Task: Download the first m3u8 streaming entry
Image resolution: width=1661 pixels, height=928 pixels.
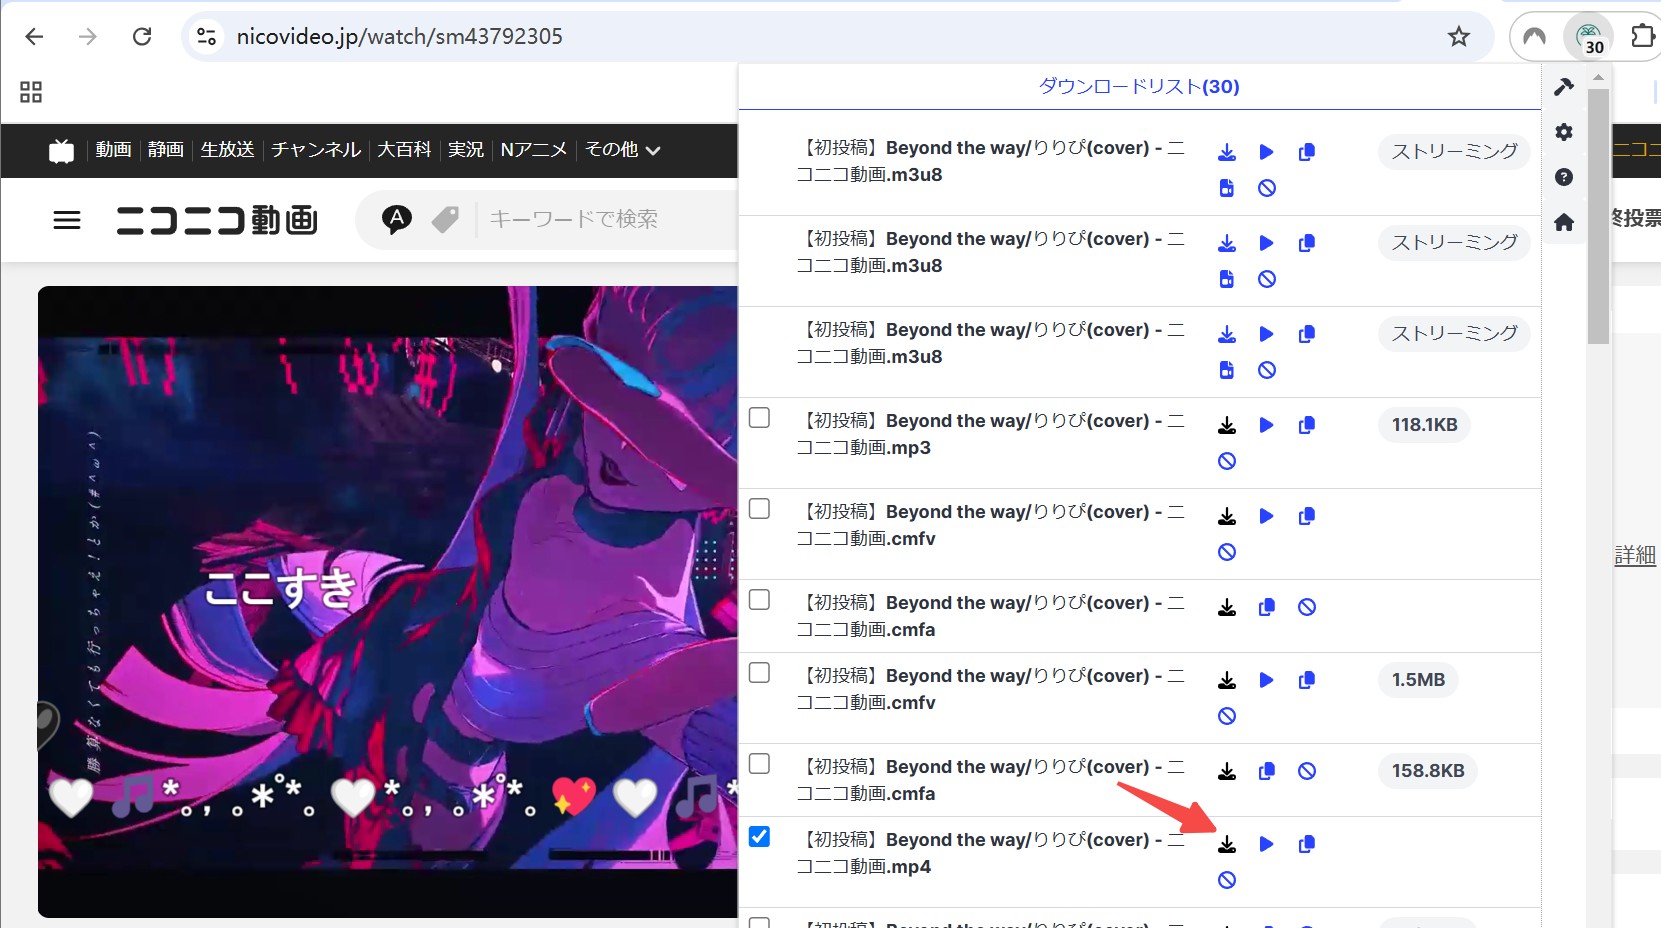Action: pos(1227,152)
